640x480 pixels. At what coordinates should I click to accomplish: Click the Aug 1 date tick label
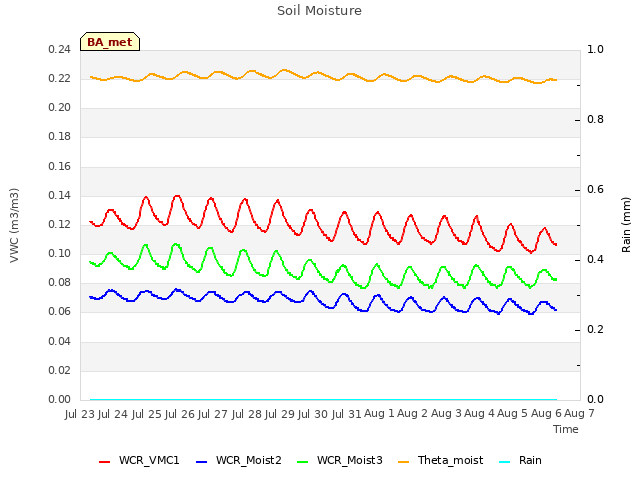(x=379, y=414)
